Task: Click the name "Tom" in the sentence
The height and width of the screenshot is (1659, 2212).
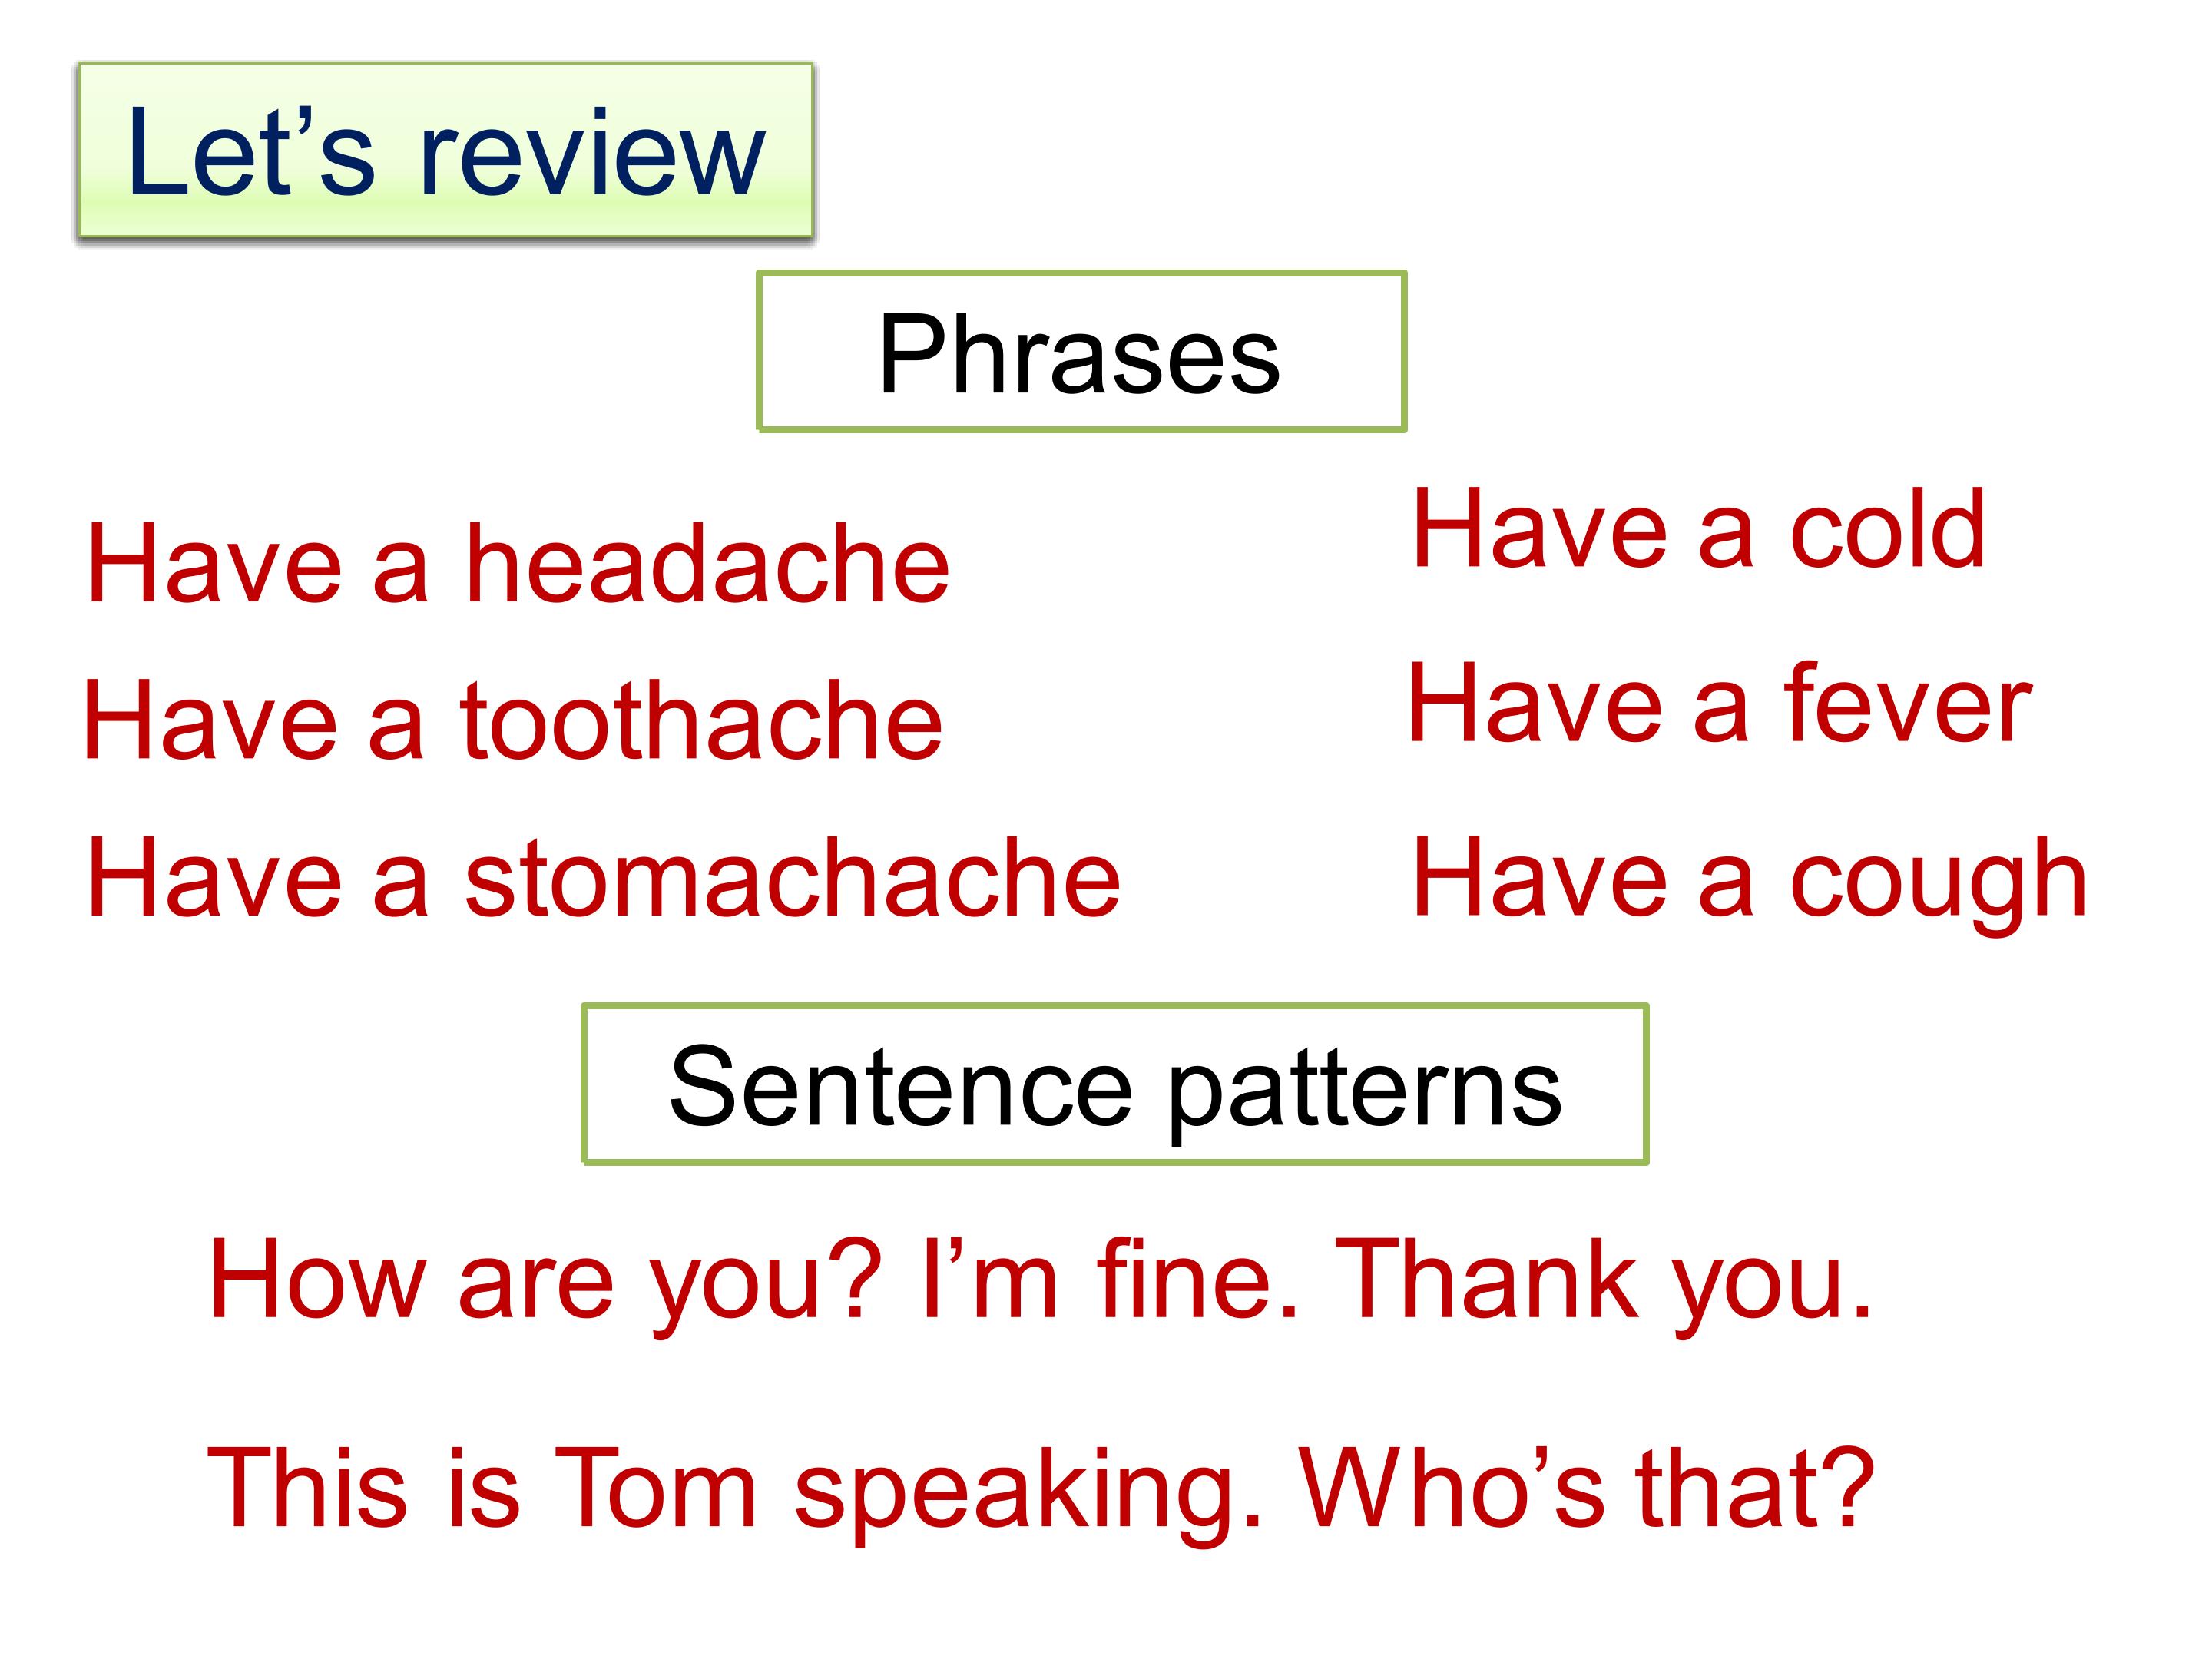Action: (655, 1488)
